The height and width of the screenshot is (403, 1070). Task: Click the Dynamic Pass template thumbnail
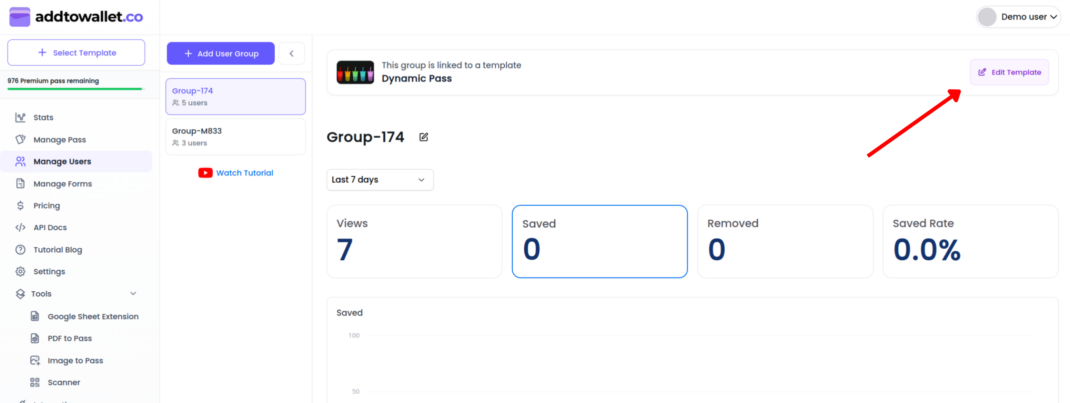(x=355, y=72)
